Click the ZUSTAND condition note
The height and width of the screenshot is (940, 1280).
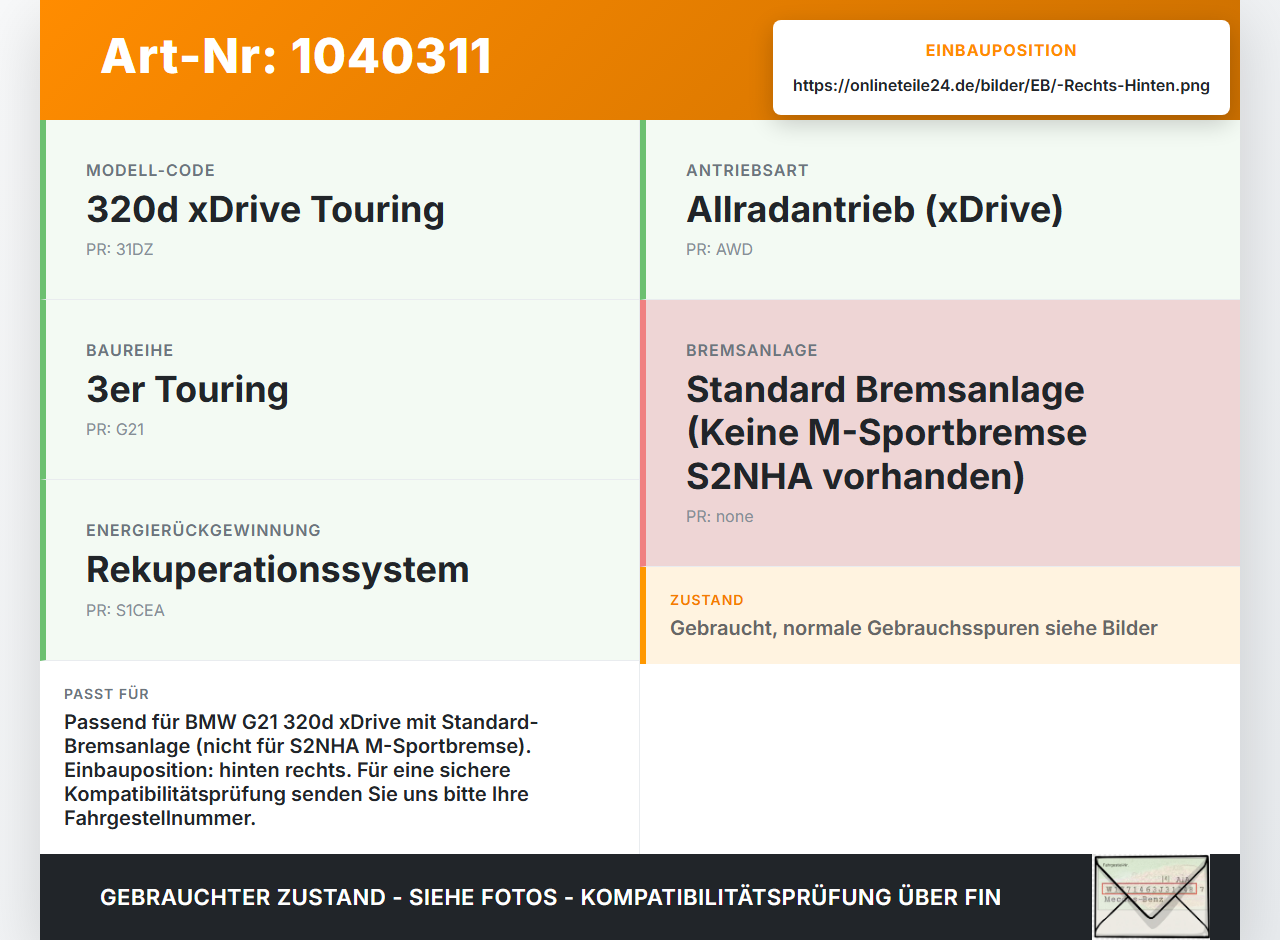click(940, 615)
